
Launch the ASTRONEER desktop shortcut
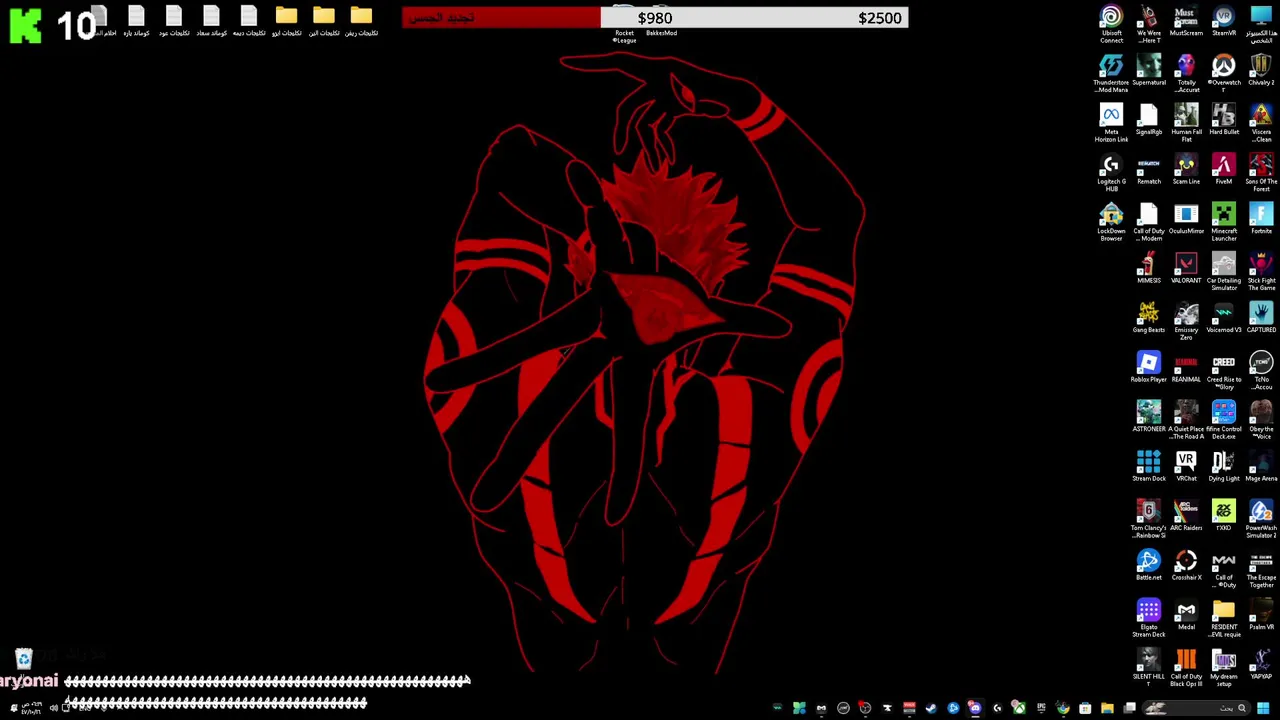pyautogui.click(x=1149, y=418)
